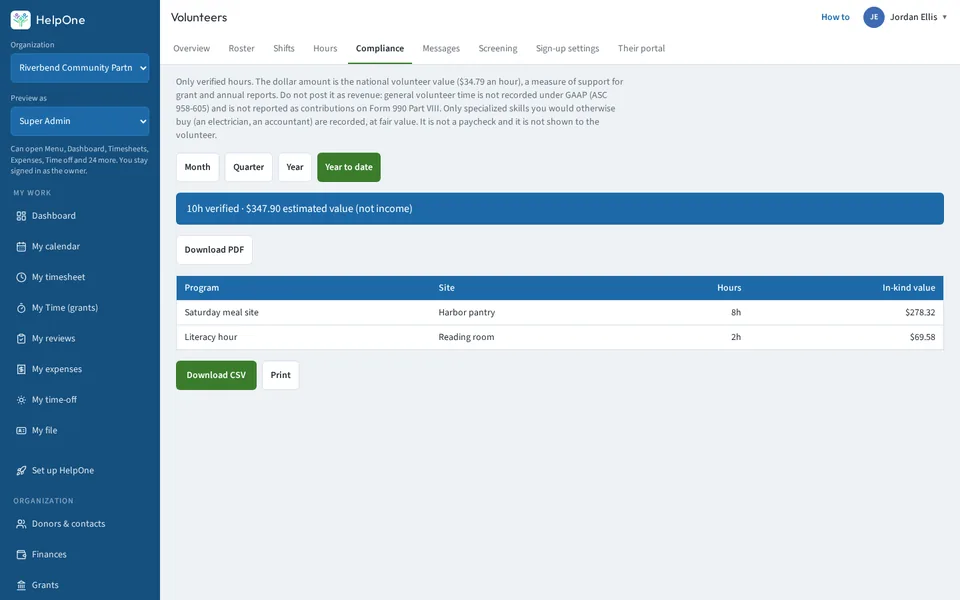Click the My timesheet clock icon

(21, 277)
